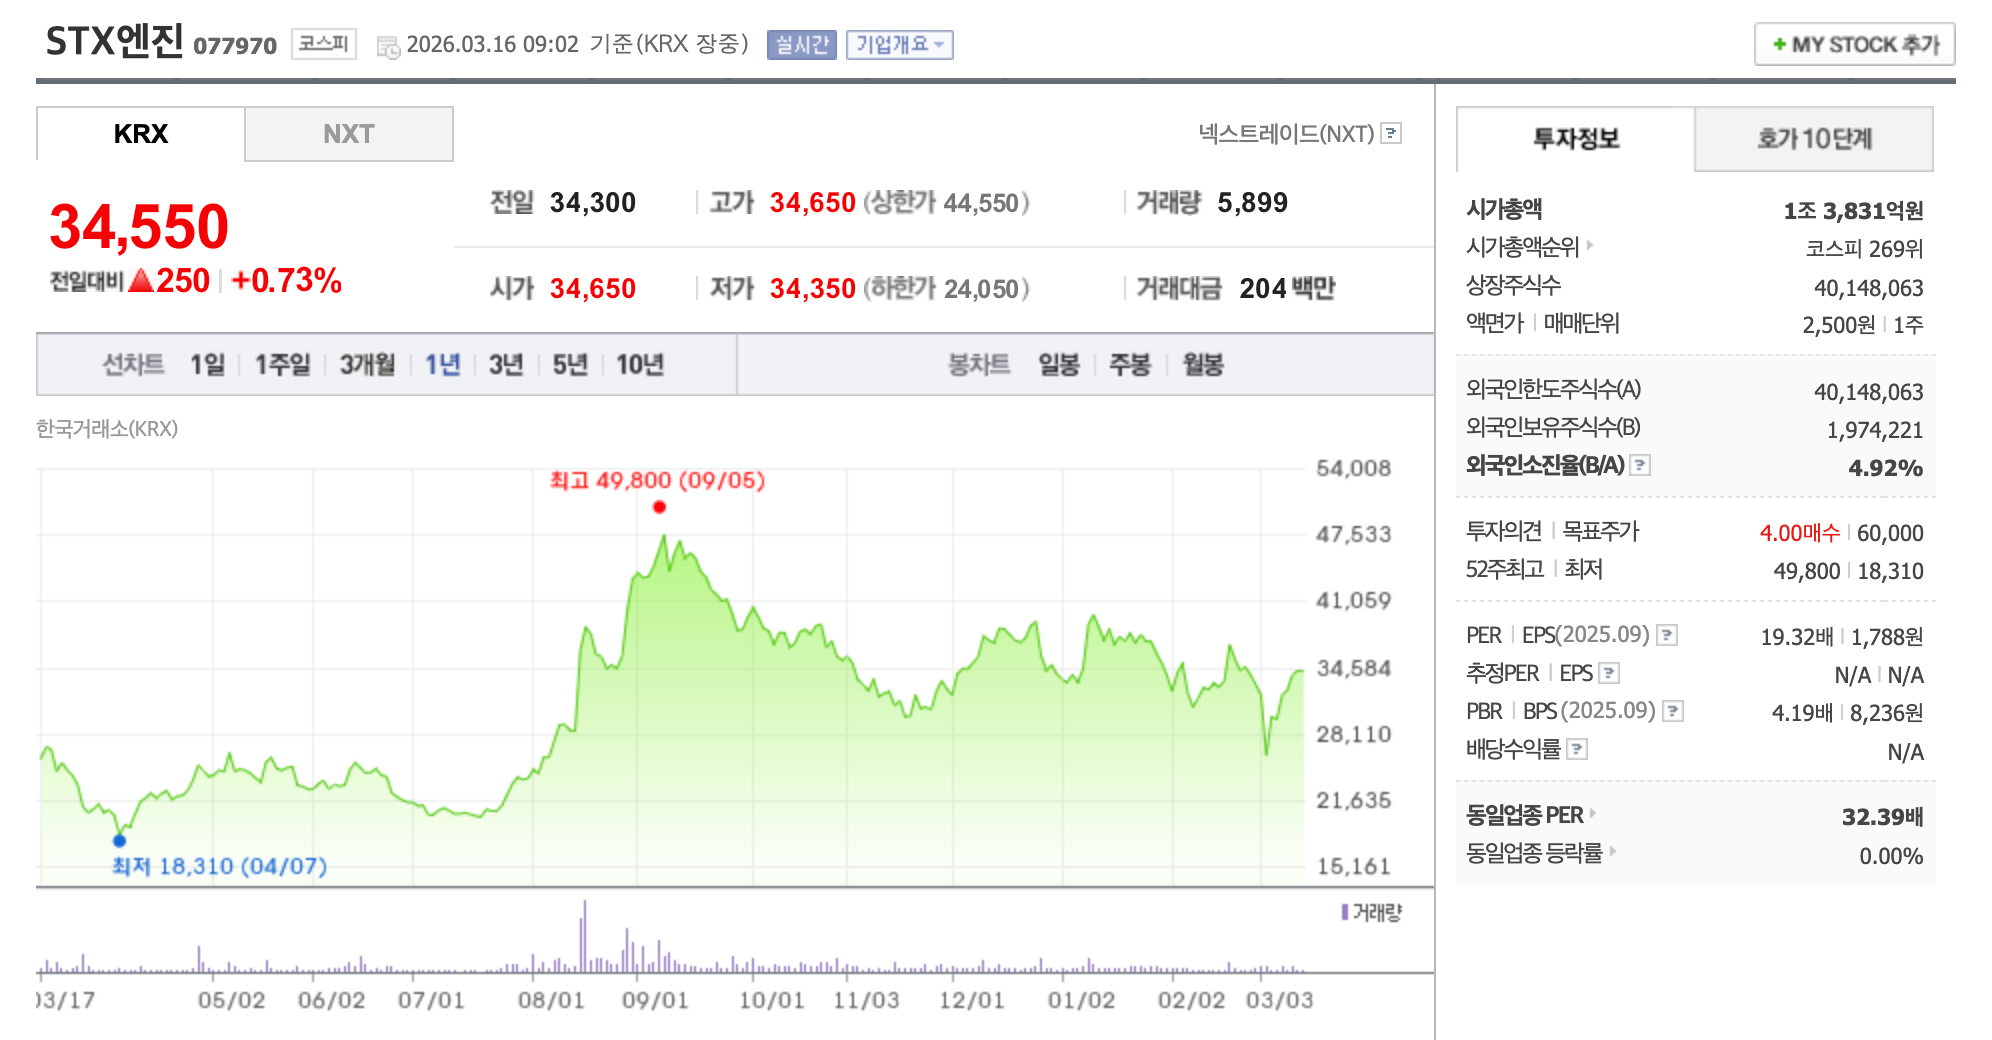
Task: Click the +0.73% change value
Action: pos(286,281)
